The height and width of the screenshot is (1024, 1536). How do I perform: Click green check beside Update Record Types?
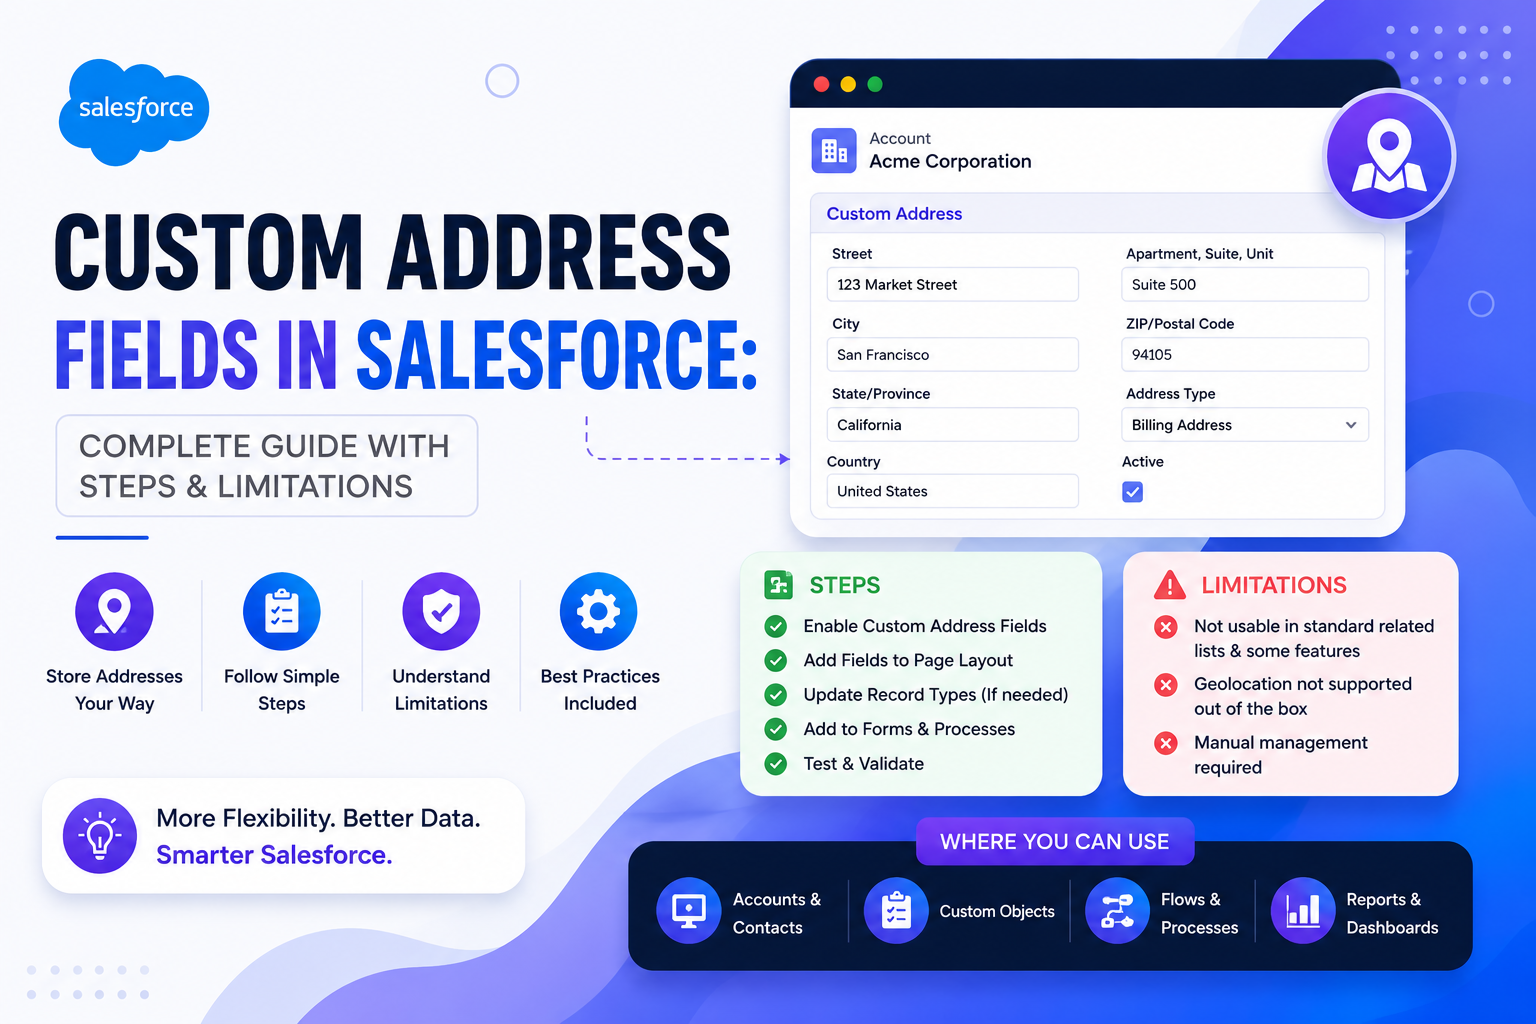pos(776,695)
